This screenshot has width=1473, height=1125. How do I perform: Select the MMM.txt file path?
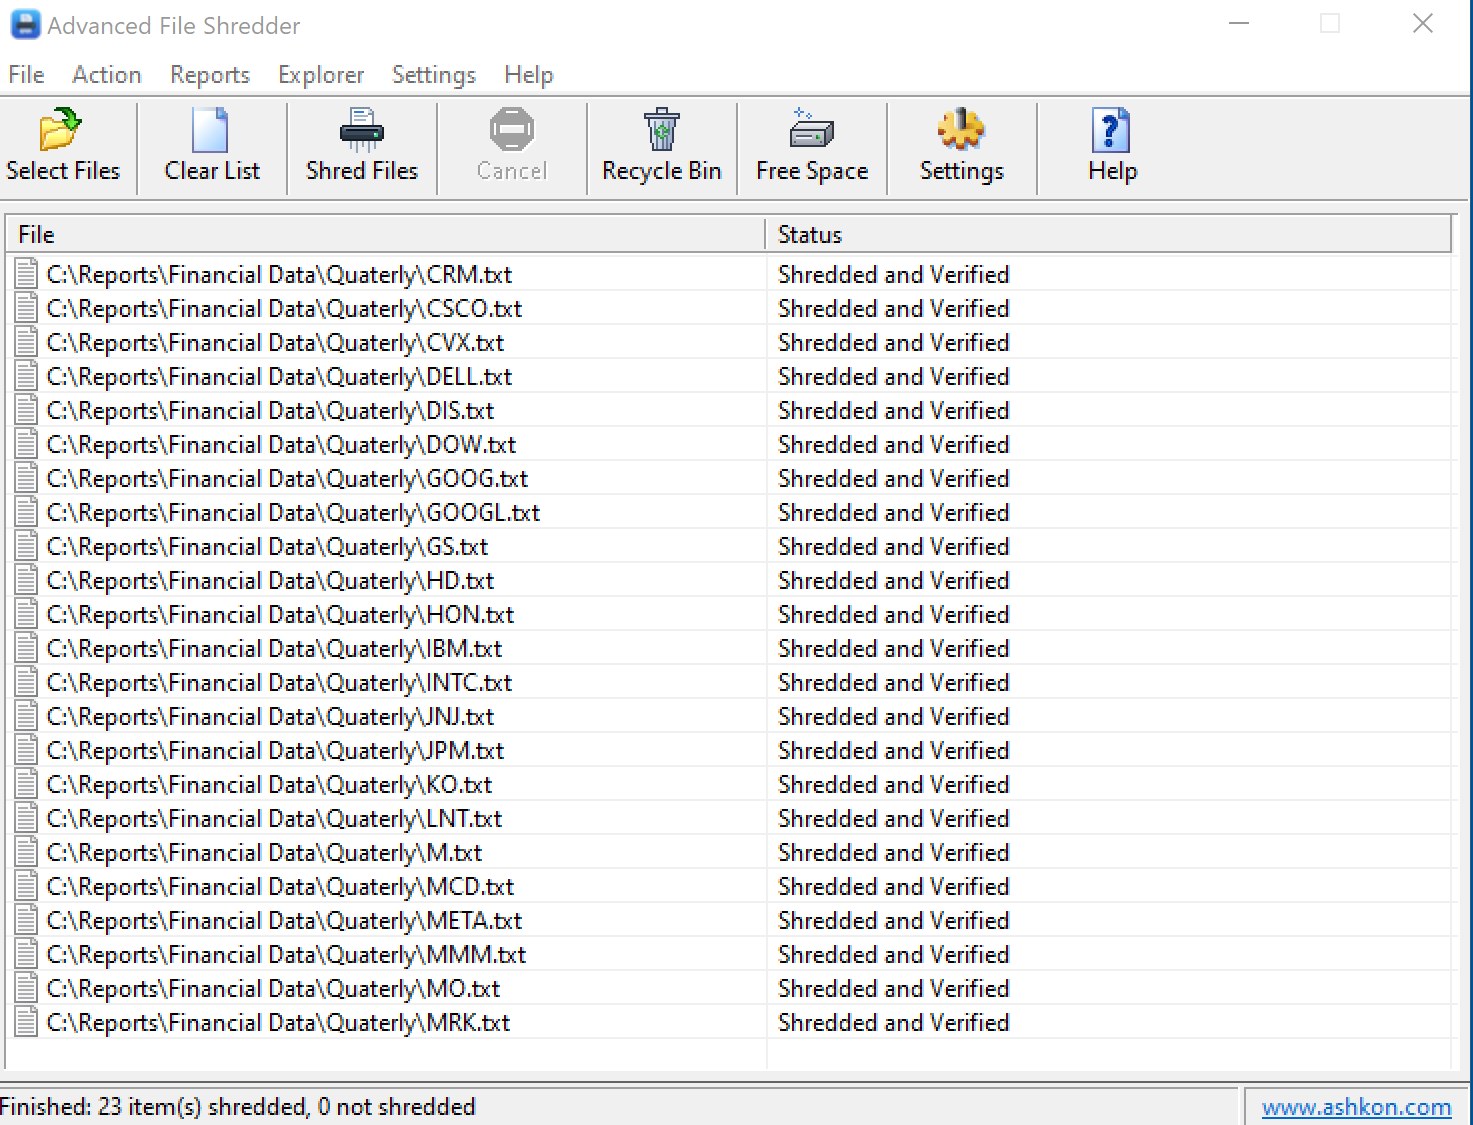click(x=286, y=954)
